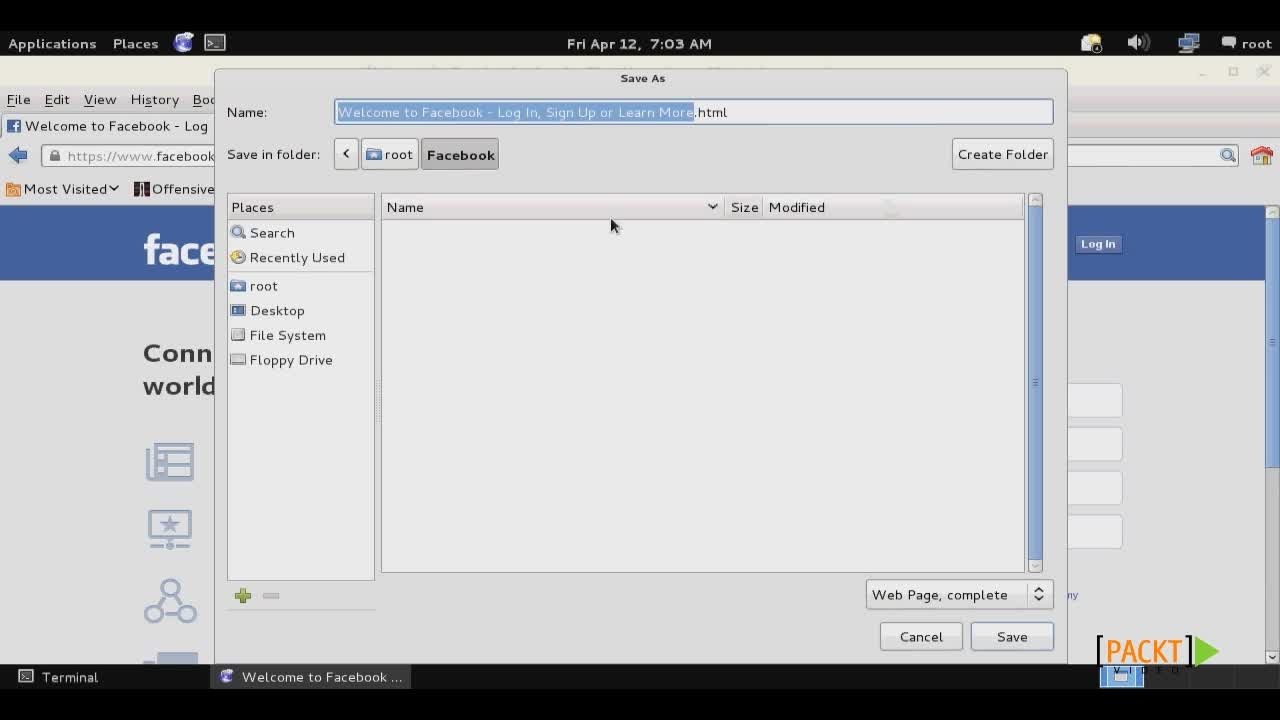
Task: Click the search magnifier in browser search box
Action: (1227, 155)
